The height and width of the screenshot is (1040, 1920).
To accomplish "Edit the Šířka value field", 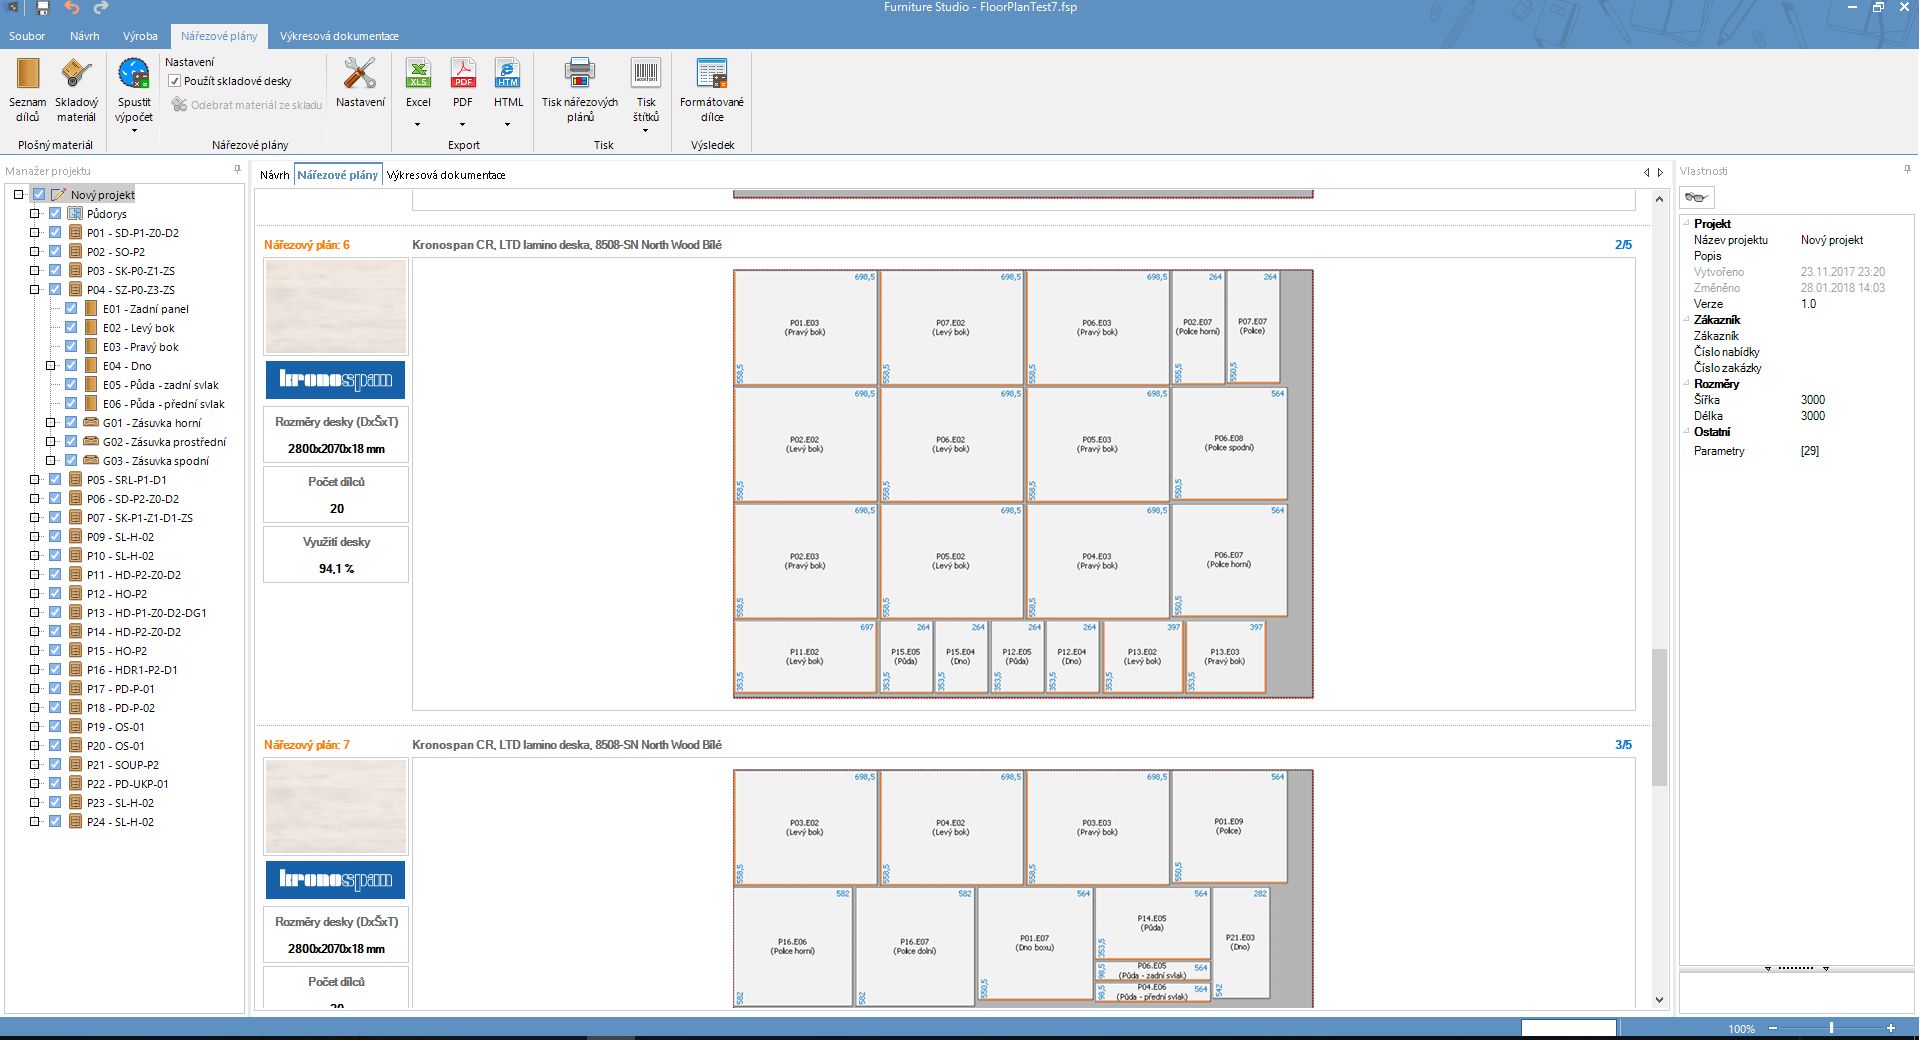I will pos(1855,399).
